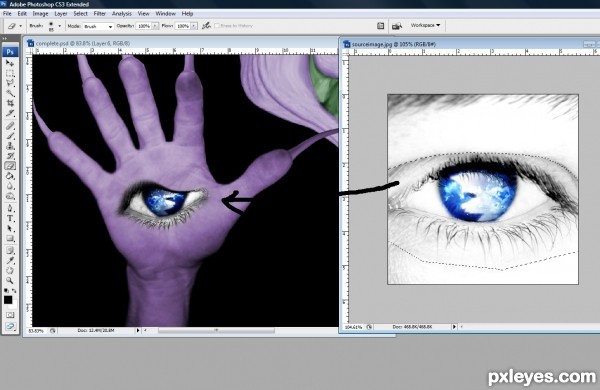
Task: Swap foreground and background colors
Action: pyautogui.click(x=14, y=291)
